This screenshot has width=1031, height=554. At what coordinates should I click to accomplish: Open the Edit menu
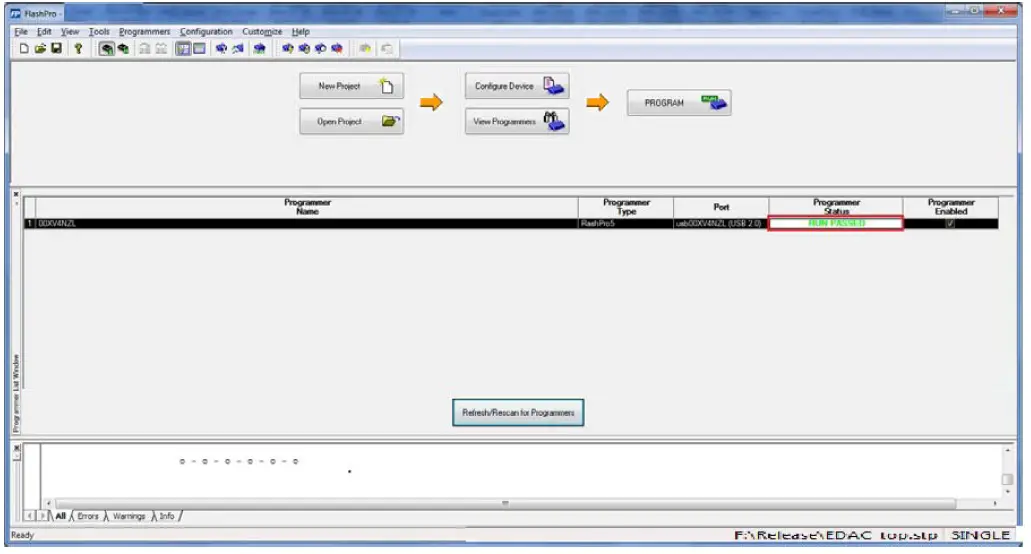point(44,32)
